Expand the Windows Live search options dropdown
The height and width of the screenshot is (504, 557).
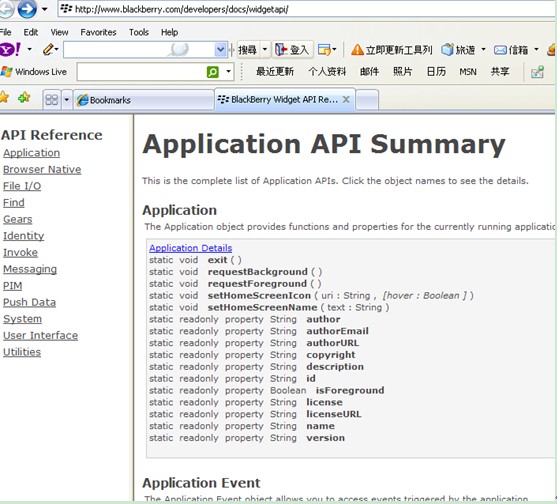(x=229, y=72)
